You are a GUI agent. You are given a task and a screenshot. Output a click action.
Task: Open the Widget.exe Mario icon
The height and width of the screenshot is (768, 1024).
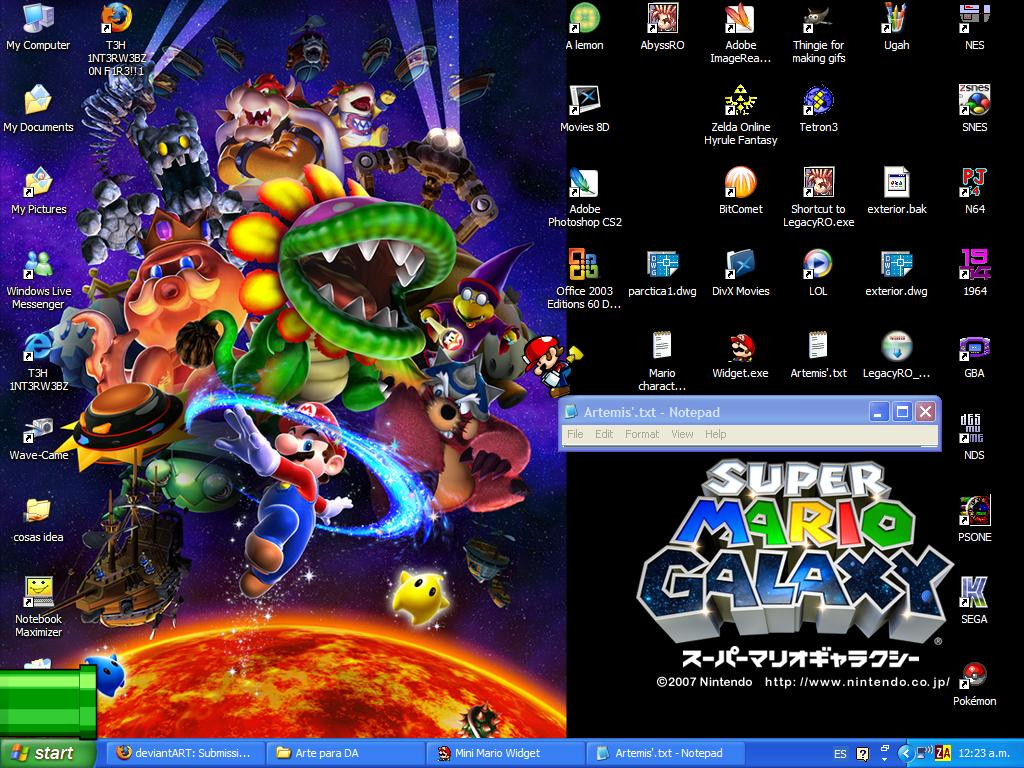pyautogui.click(x=740, y=347)
